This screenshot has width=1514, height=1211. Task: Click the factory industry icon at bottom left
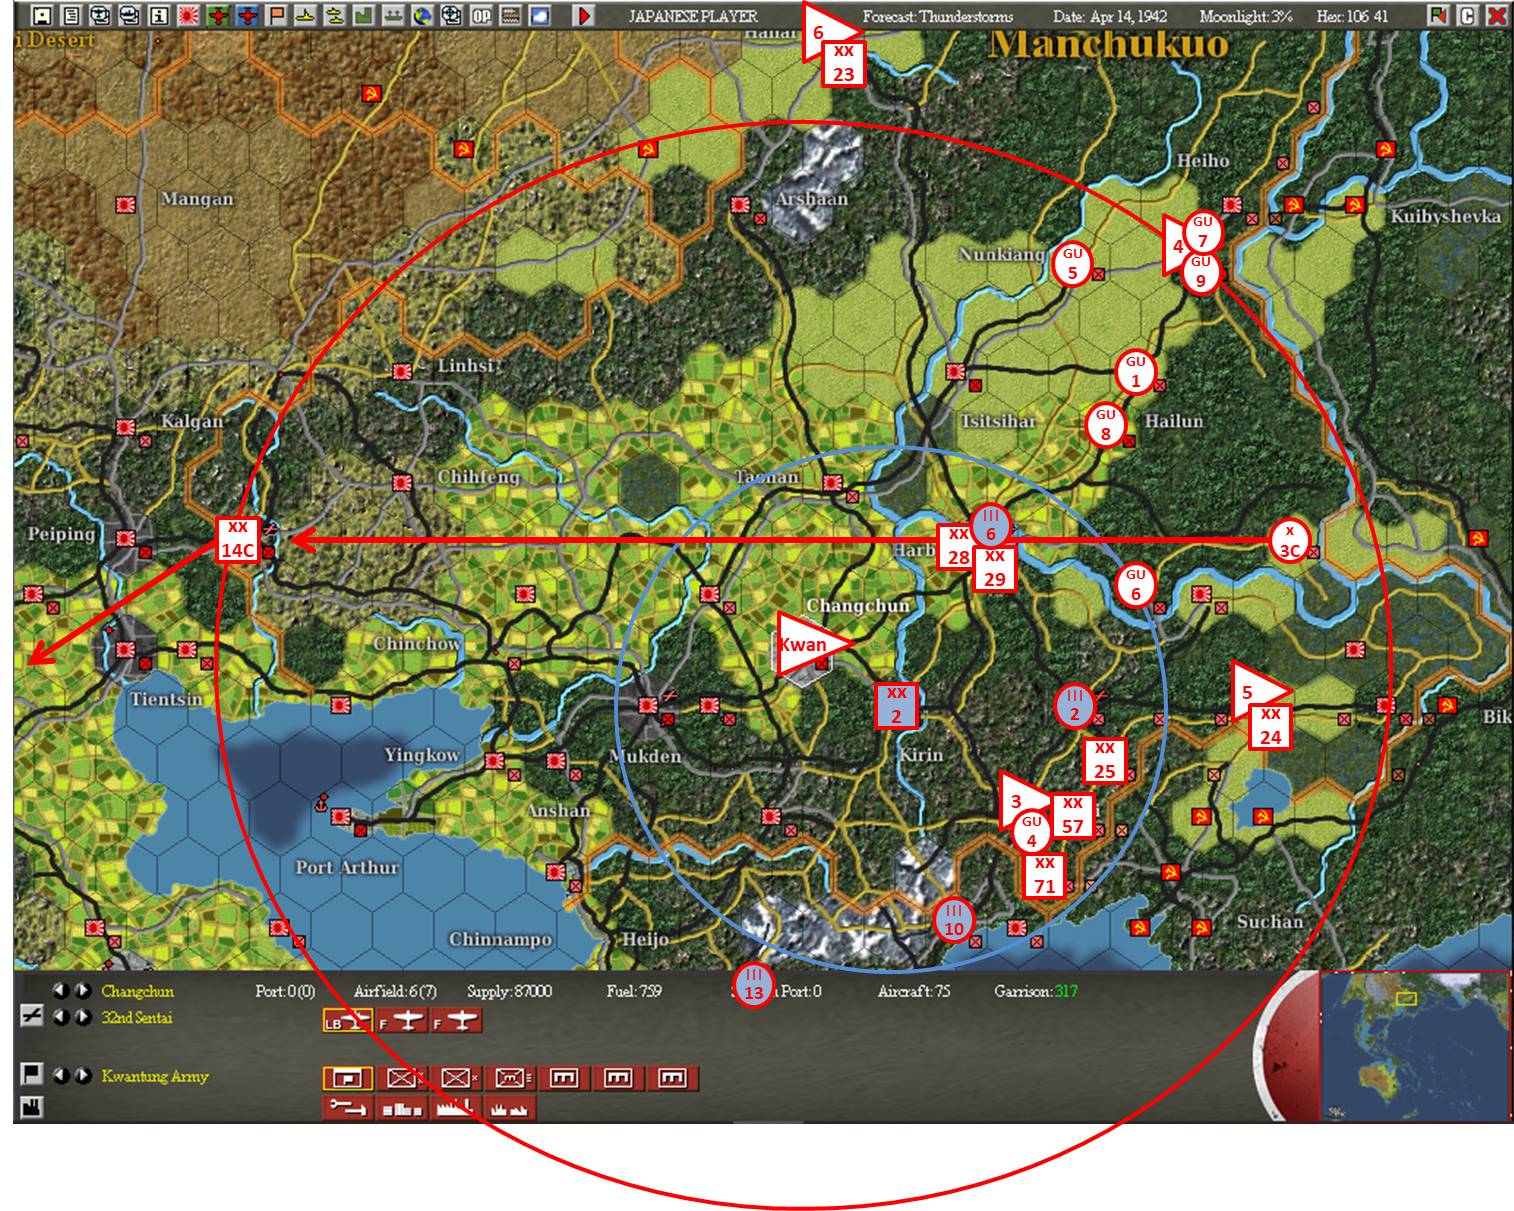32,1107
